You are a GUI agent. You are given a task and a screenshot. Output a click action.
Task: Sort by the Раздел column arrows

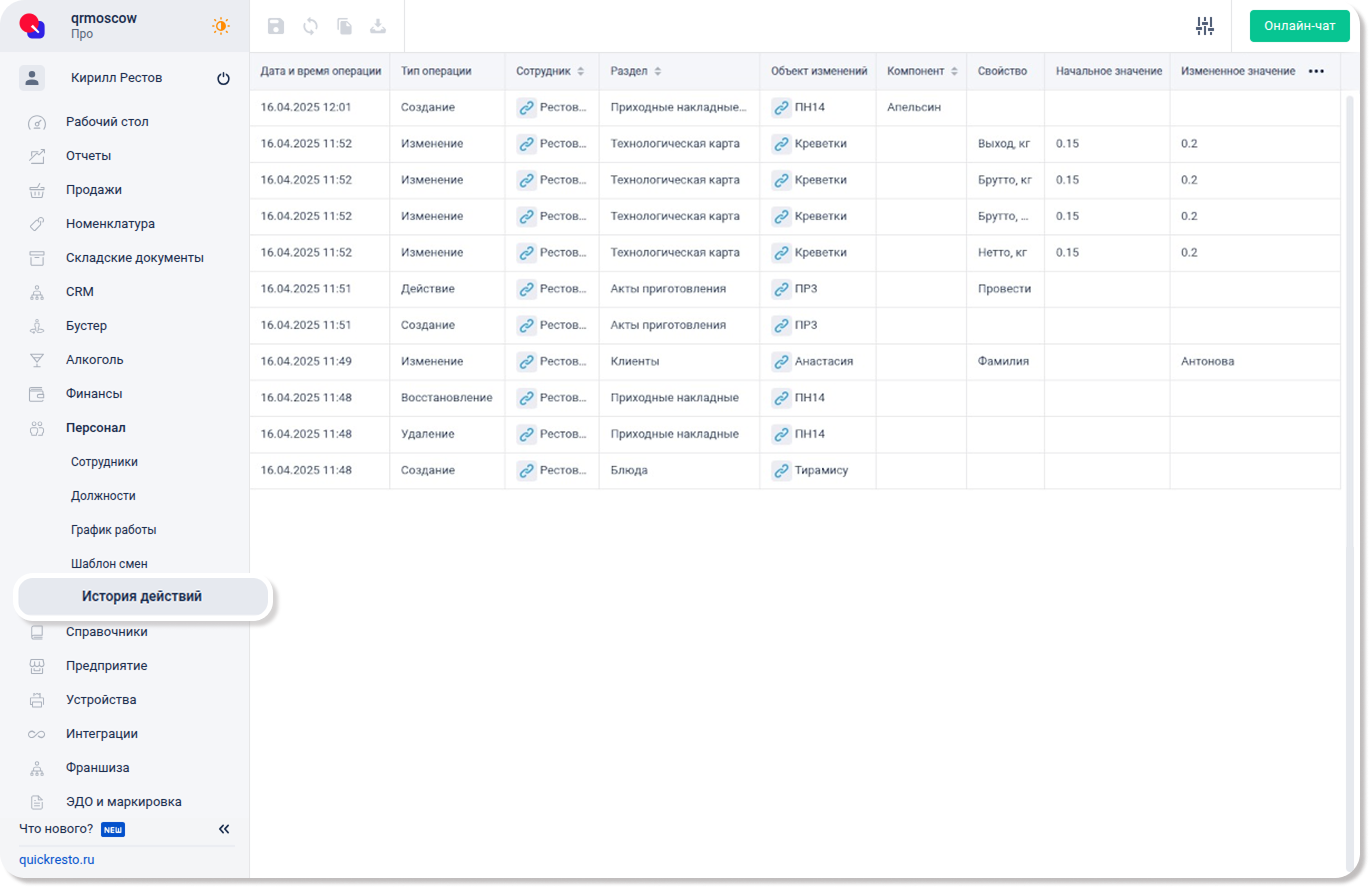point(657,72)
